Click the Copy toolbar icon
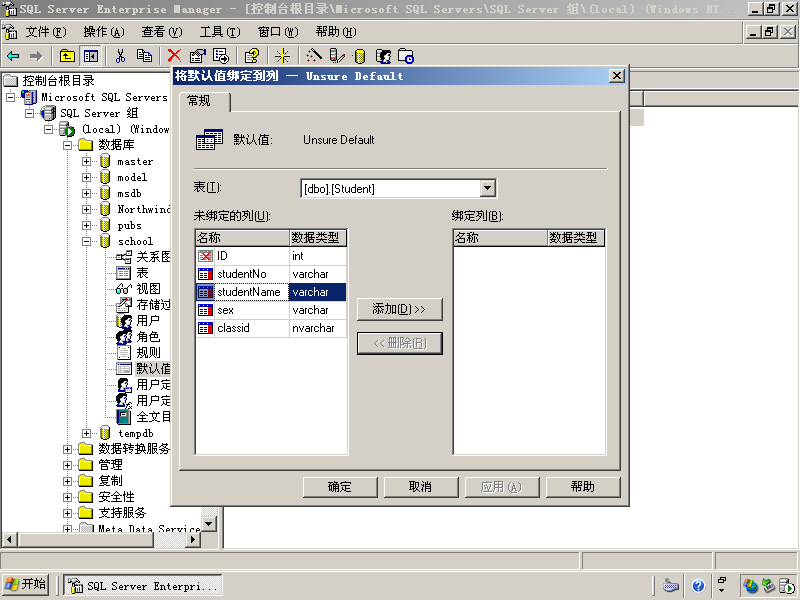Screen dimensions: 800x600 144,56
